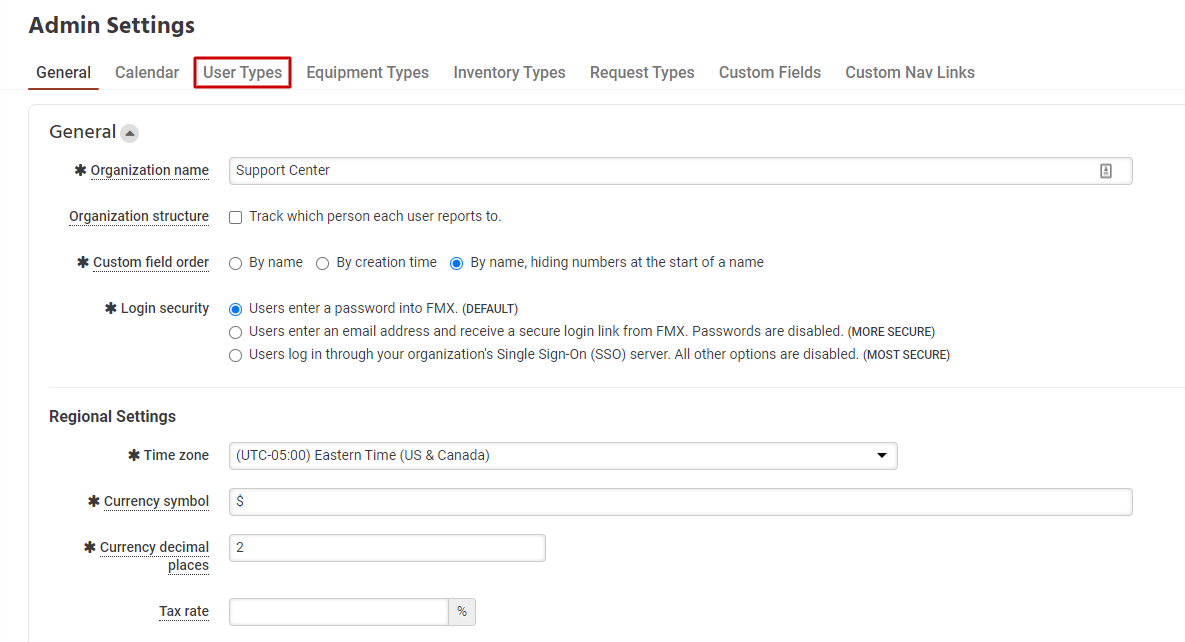Select 'By creation time' radio option
The width and height of the screenshot is (1185, 642).
323,263
